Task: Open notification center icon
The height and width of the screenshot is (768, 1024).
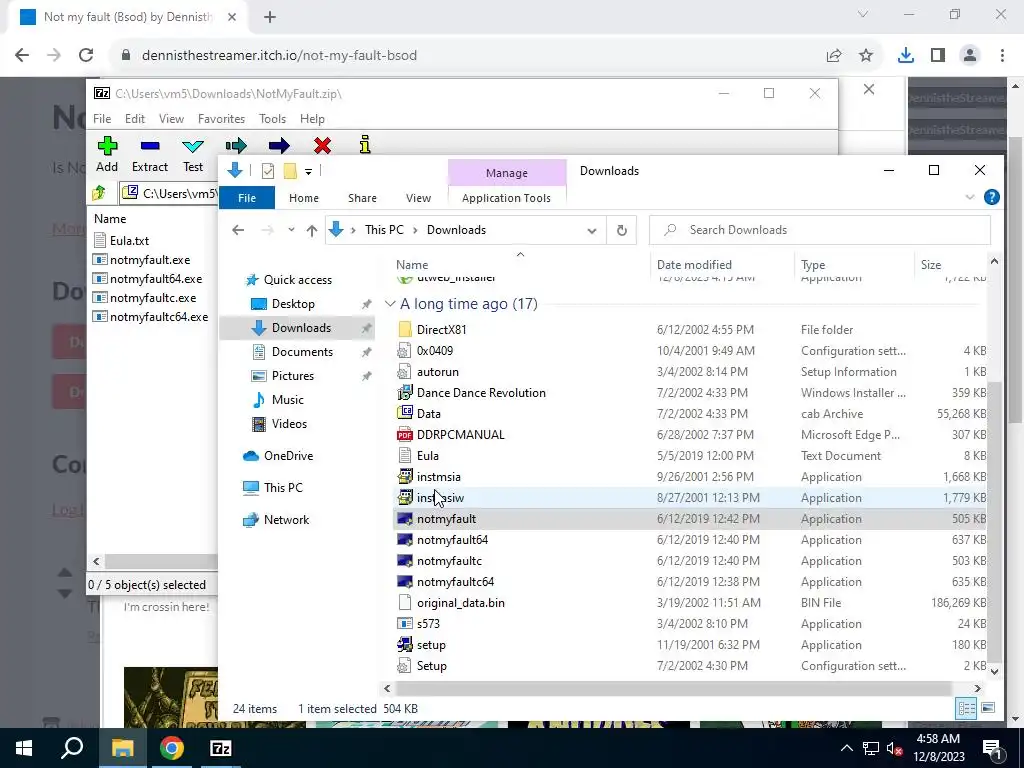Action: click(992, 748)
